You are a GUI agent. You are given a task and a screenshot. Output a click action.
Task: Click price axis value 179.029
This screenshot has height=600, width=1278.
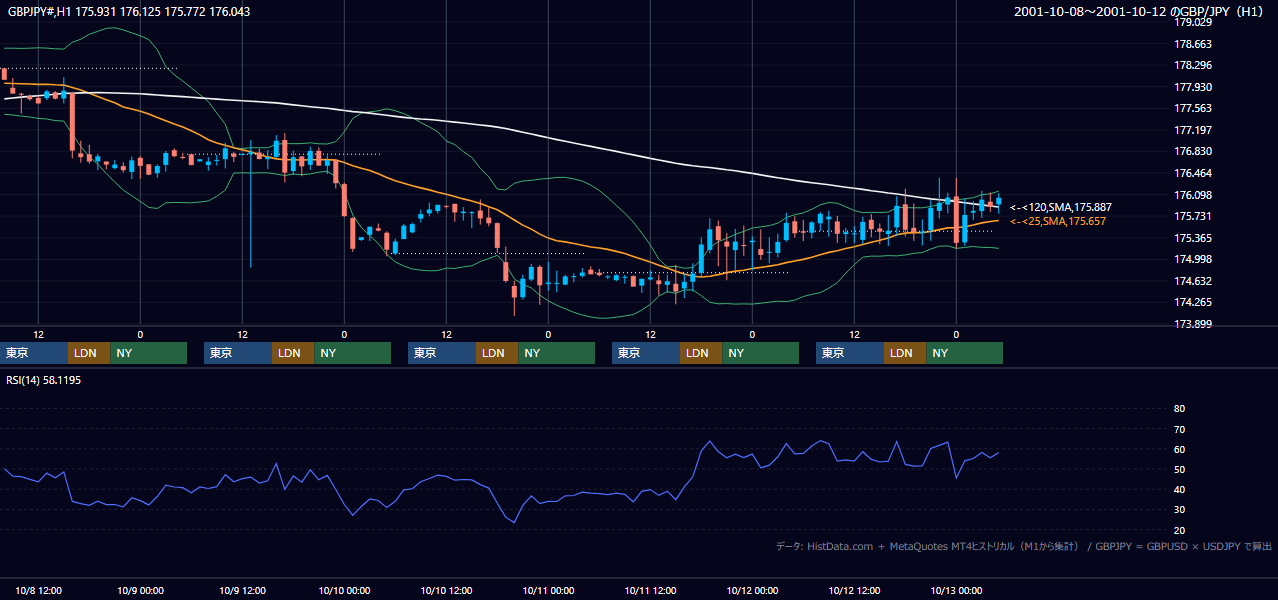(x=1192, y=22)
